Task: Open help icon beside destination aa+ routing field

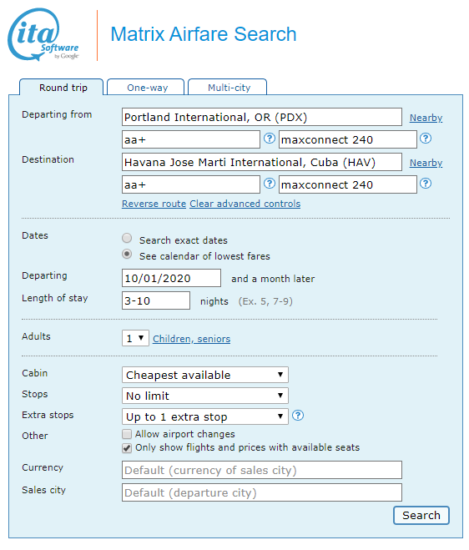Action: coord(269,183)
